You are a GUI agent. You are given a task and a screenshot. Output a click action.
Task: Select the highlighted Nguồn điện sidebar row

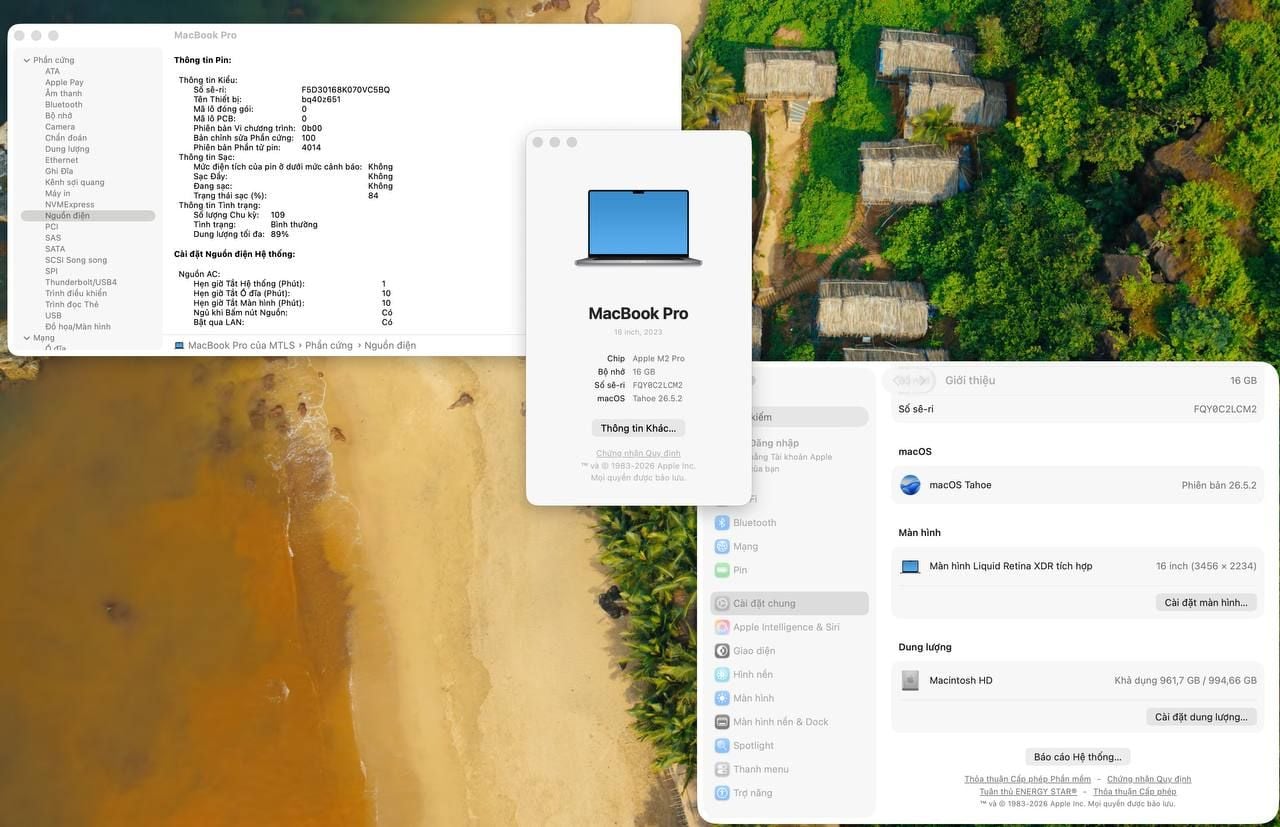(88, 216)
